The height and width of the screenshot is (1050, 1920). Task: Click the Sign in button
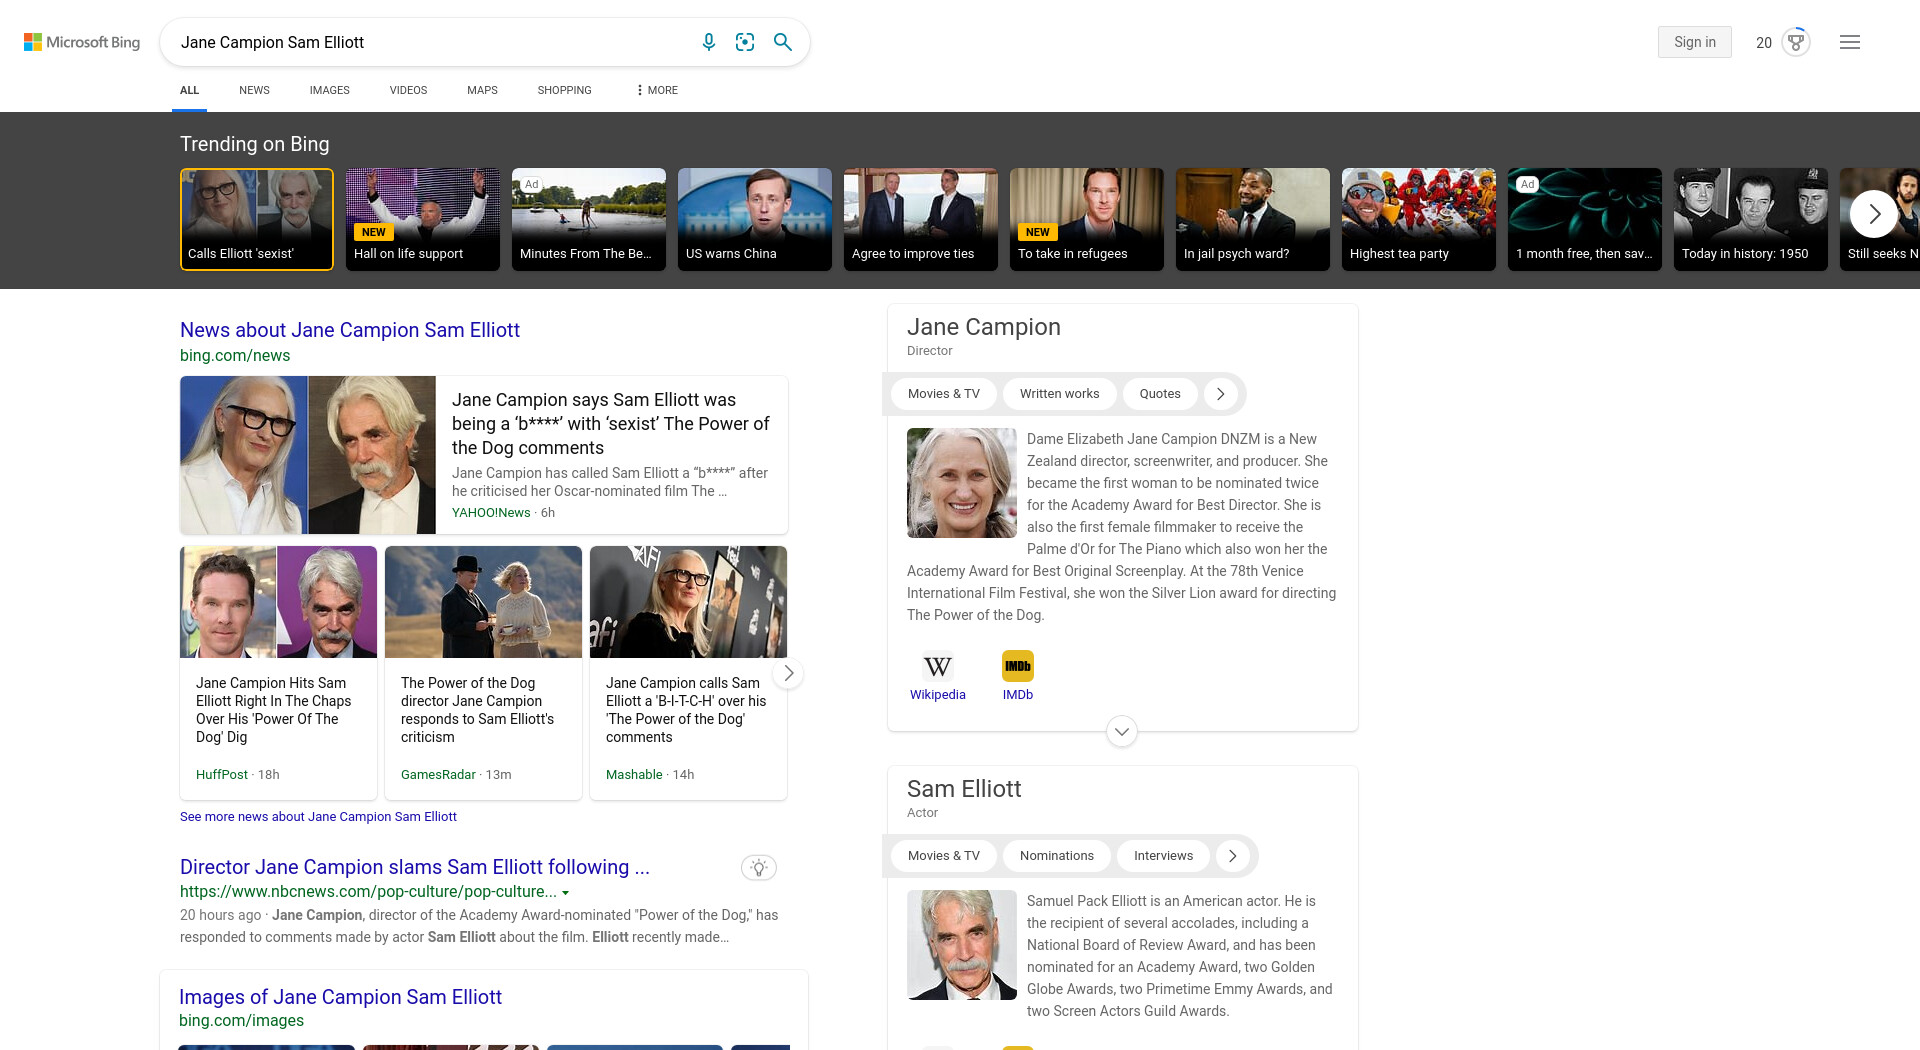pos(1694,42)
